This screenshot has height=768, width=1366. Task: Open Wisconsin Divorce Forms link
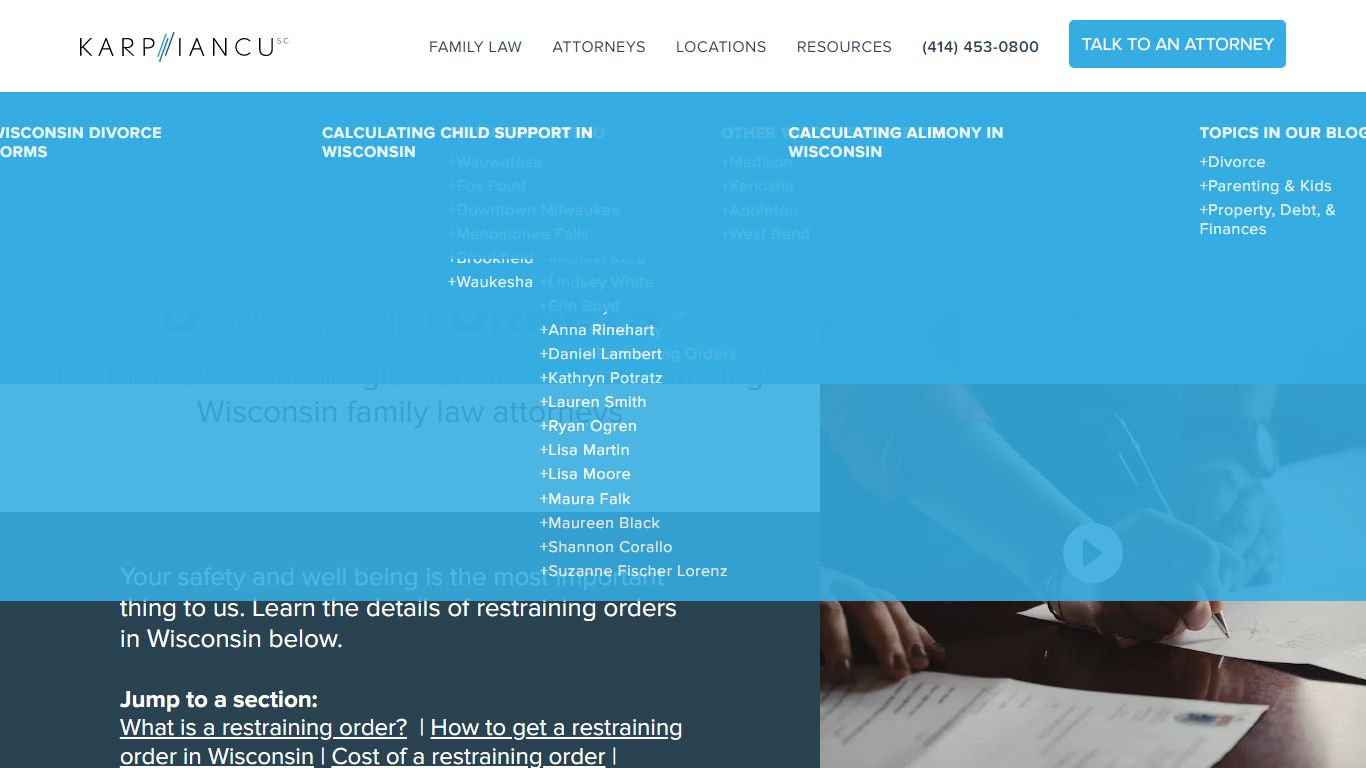point(80,142)
